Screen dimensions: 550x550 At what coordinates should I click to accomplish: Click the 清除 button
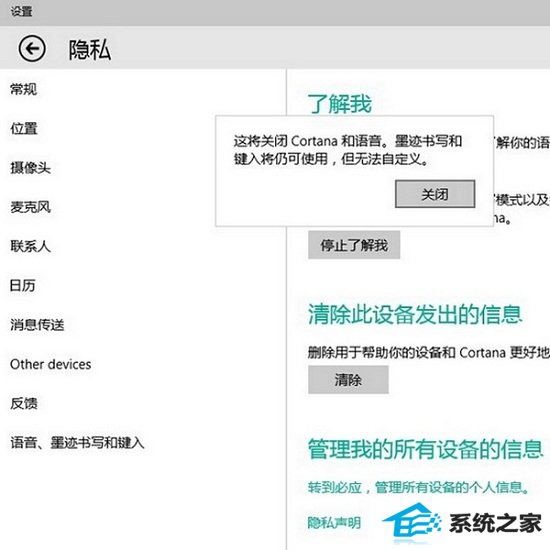(x=348, y=380)
